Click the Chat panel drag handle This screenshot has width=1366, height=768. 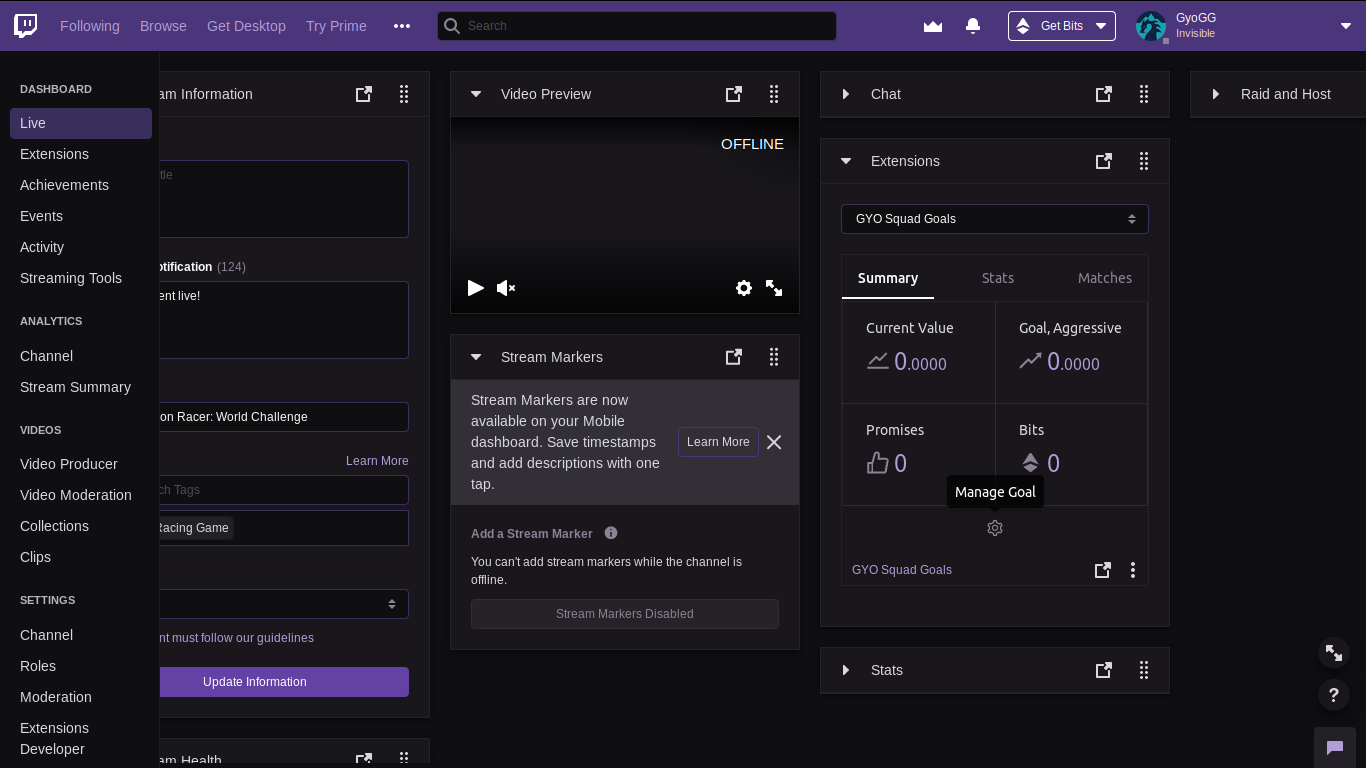coord(1144,94)
